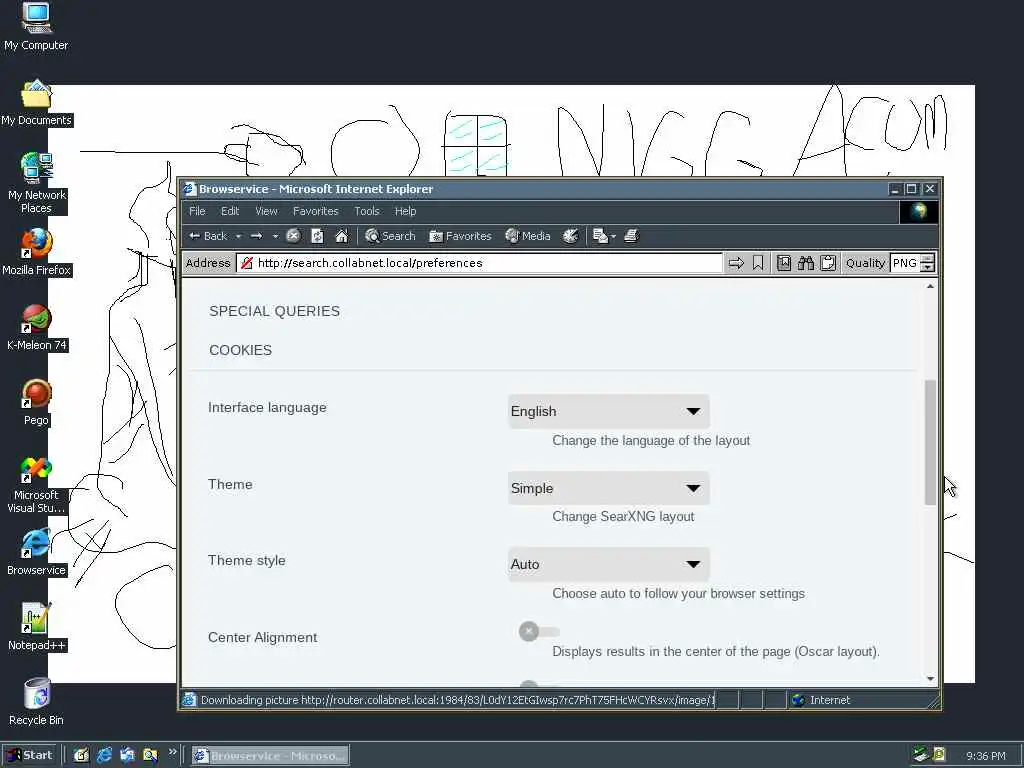Click the bookmark icon beside address bar
The width and height of the screenshot is (1024, 768).
[758, 263]
